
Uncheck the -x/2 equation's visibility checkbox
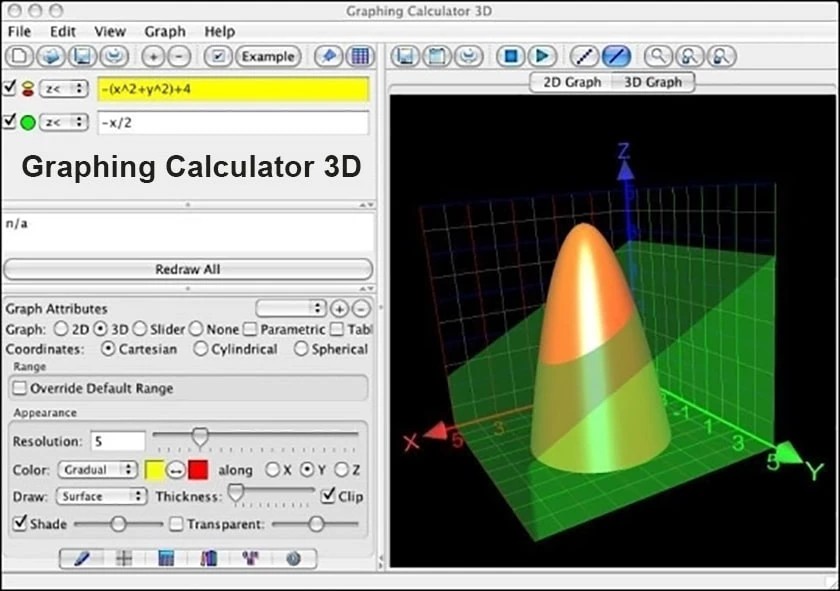[10, 121]
